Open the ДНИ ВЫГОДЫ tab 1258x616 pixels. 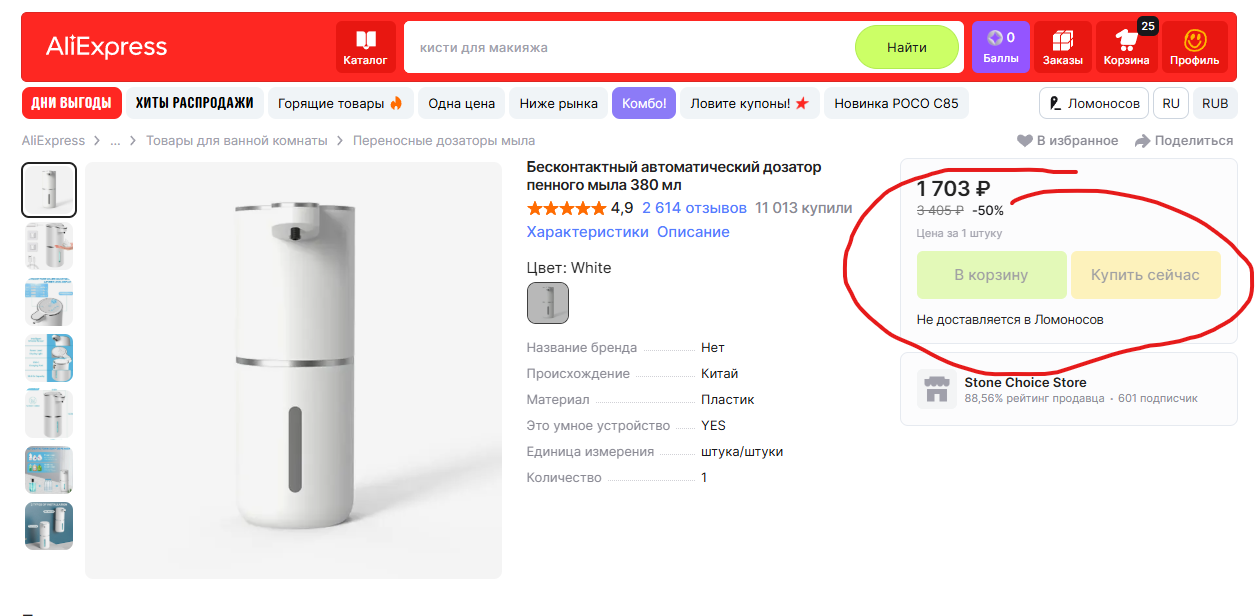pyautogui.click(x=72, y=103)
